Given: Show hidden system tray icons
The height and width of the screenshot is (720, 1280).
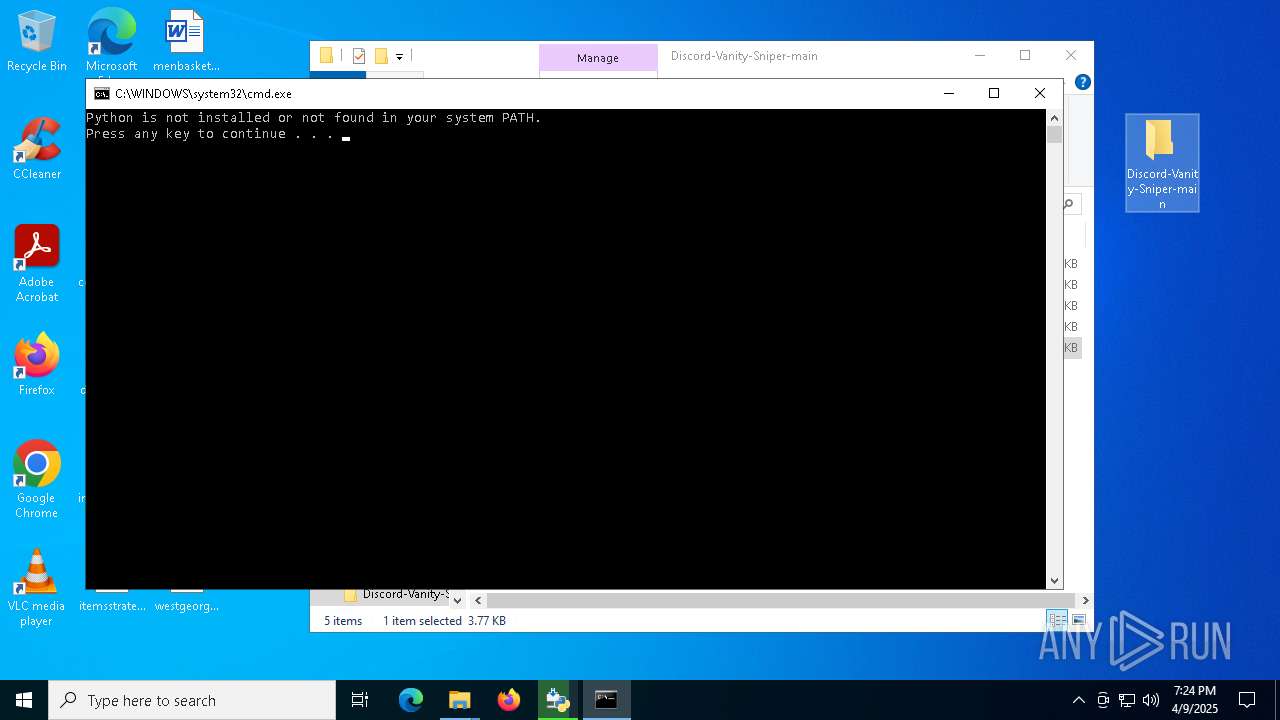Looking at the screenshot, I should point(1078,700).
